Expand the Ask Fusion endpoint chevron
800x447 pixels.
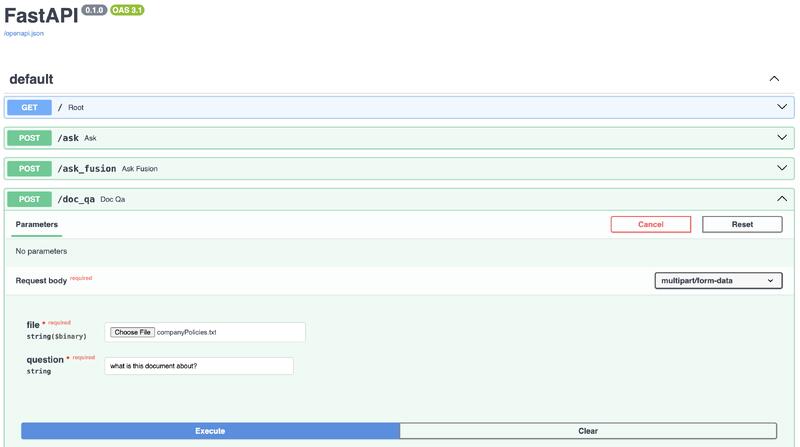[x=782, y=169]
